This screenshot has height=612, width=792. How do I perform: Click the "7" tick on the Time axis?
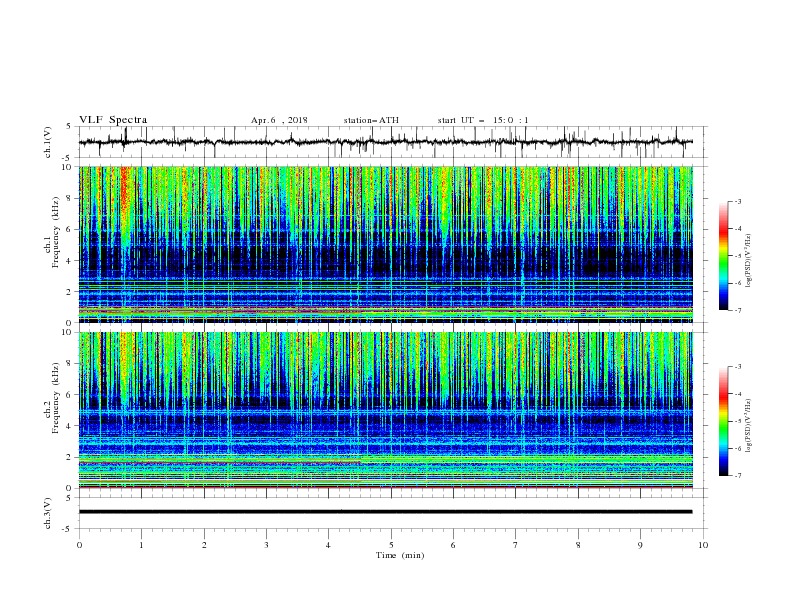pos(516,545)
